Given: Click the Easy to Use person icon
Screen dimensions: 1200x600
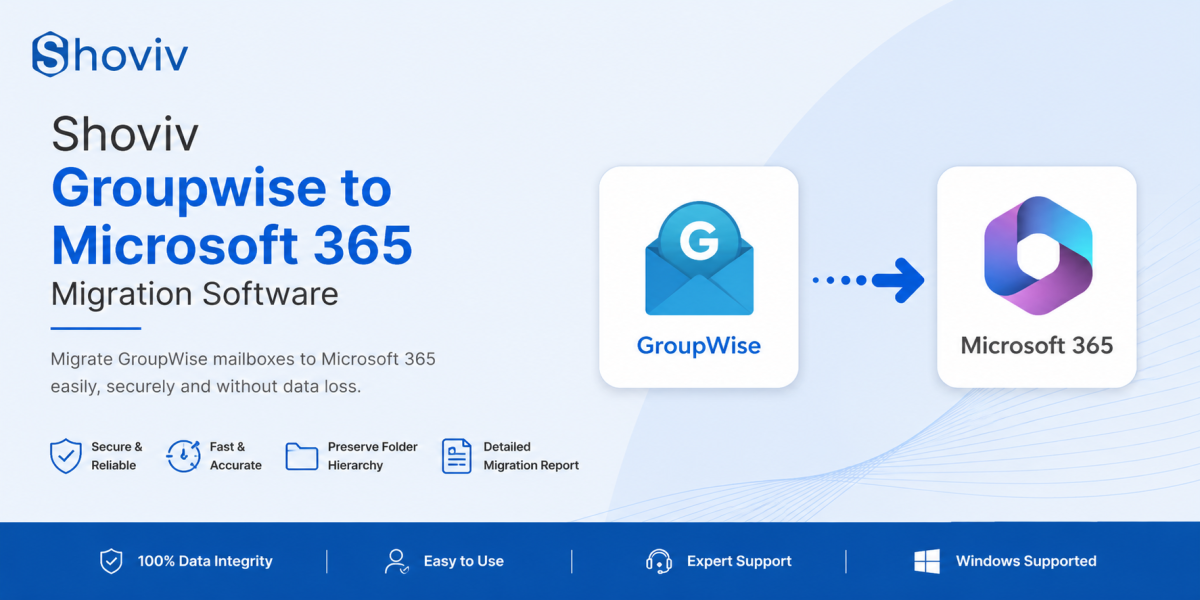Looking at the screenshot, I should (x=397, y=561).
